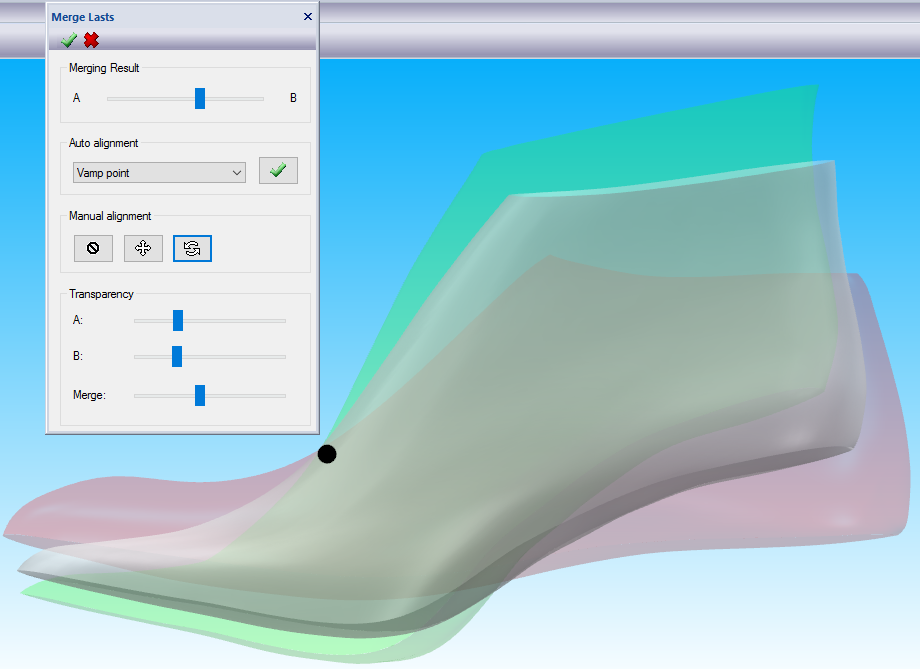Click the black vamp point marker on last
This screenshot has height=669, width=920.
tap(327, 454)
